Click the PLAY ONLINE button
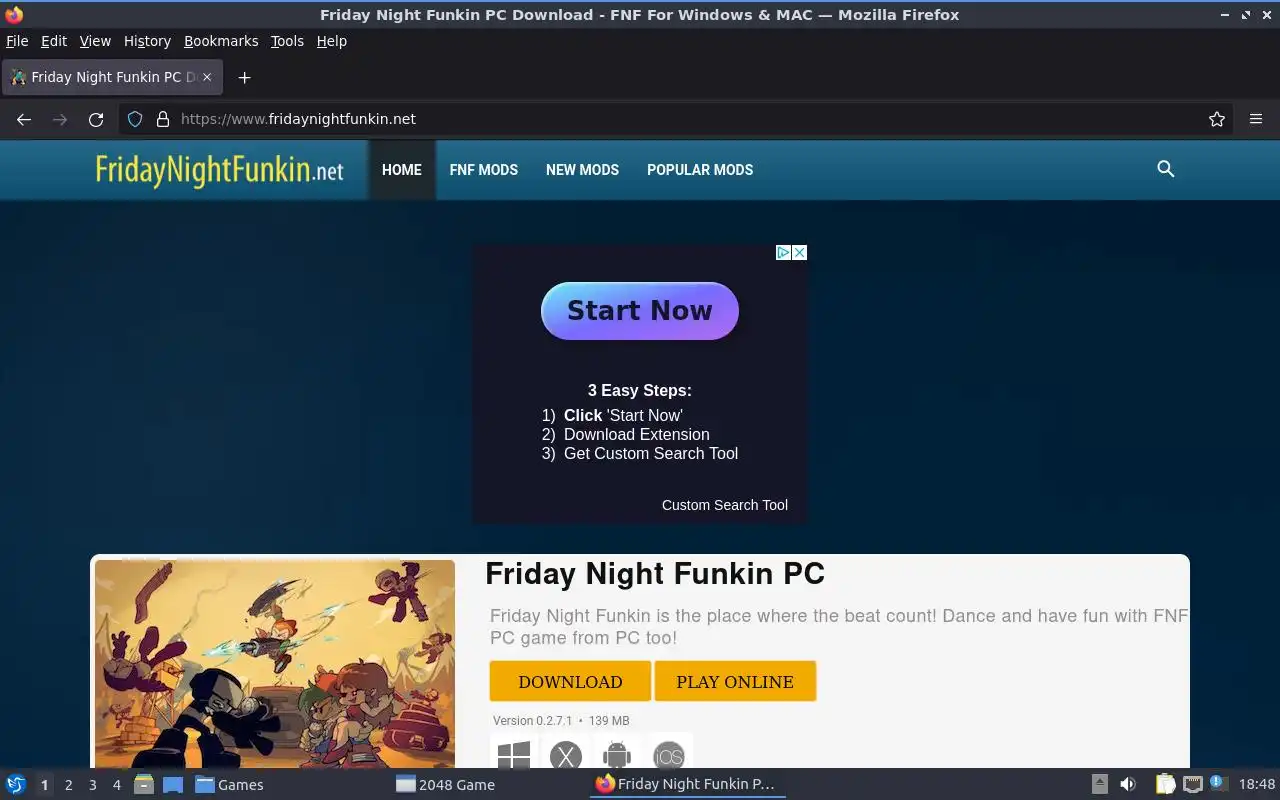Screen dimensions: 1280x800 [x=735, y=681]
